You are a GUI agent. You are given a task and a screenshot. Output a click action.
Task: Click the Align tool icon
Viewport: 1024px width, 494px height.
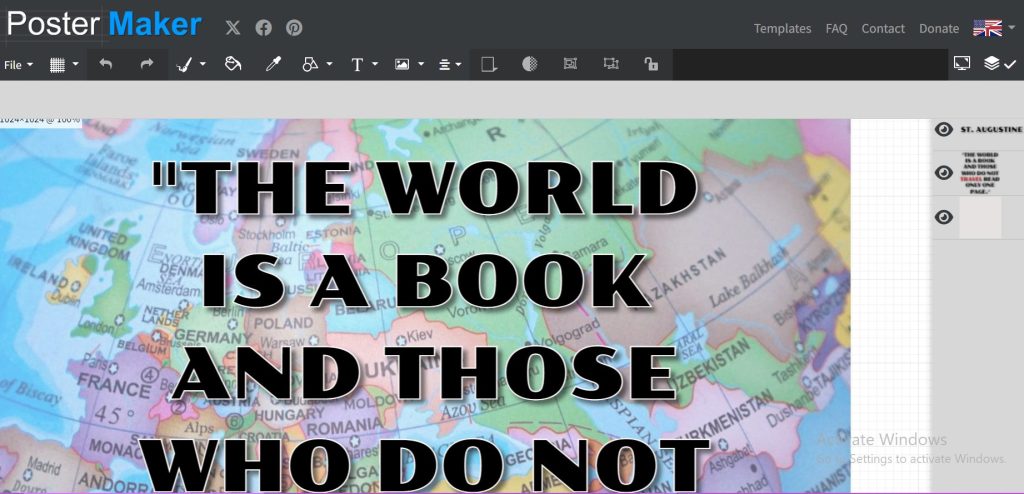445,64
